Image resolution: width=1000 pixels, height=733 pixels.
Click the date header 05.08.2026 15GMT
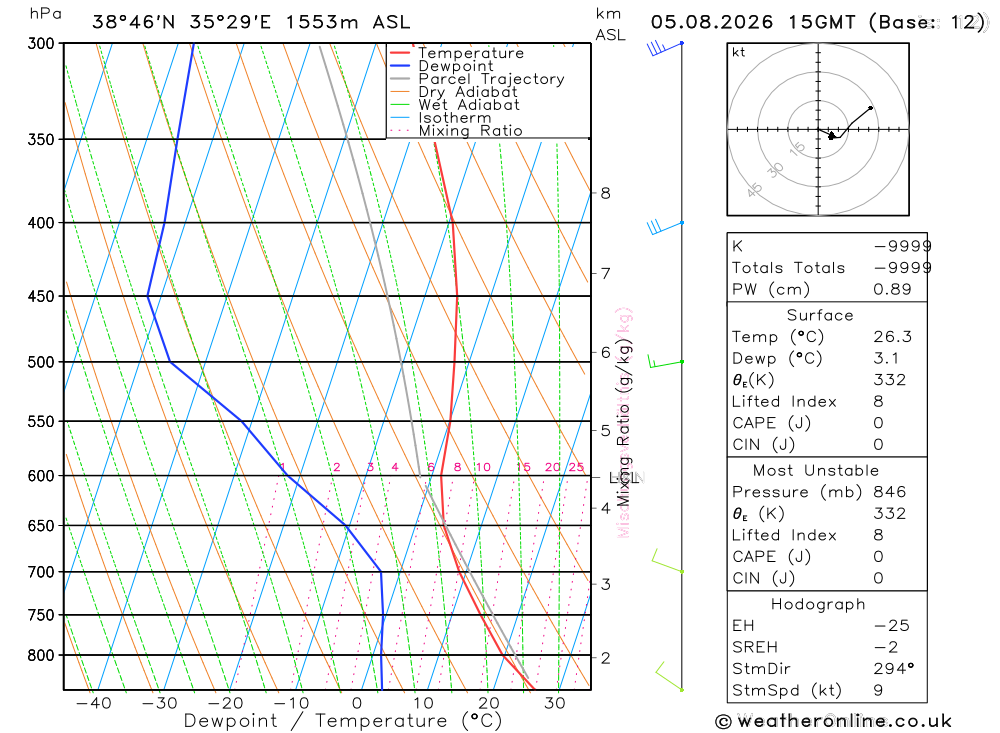(x=753, y=22)
